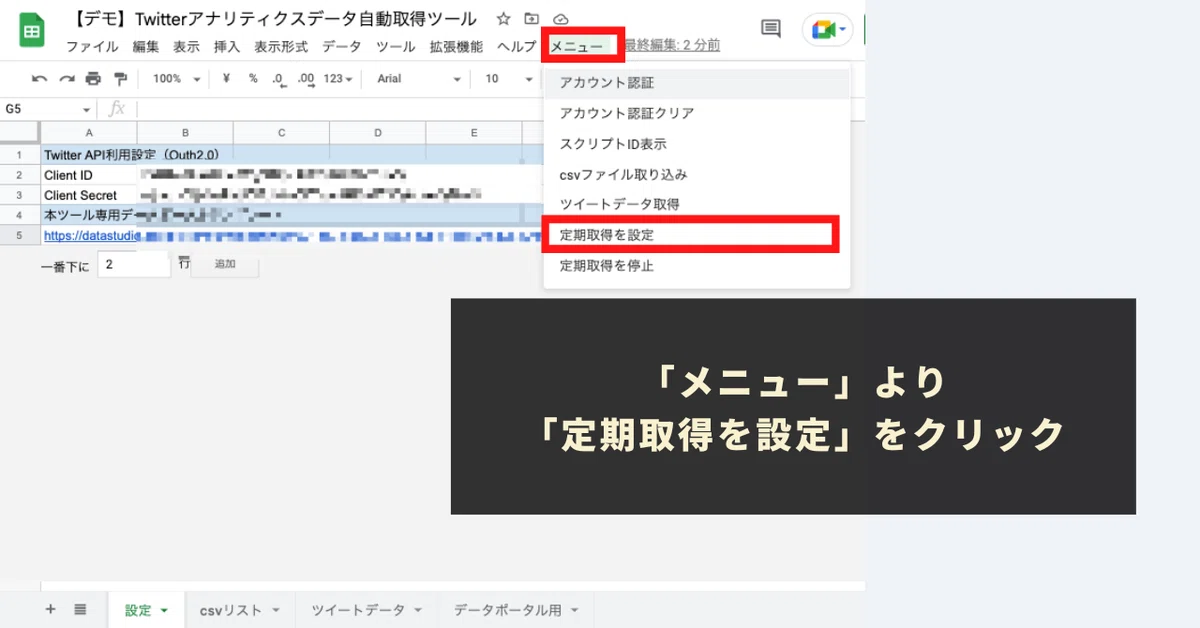Open the 表示 menu

(186, 46)
